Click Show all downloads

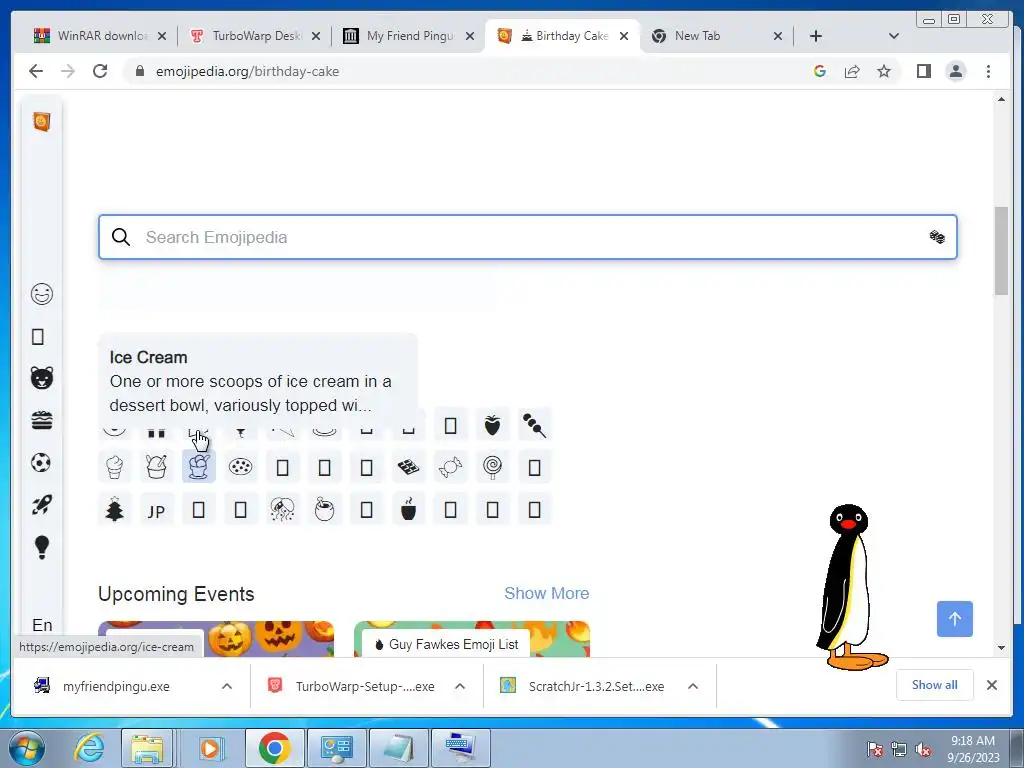[x=935, y=684]
